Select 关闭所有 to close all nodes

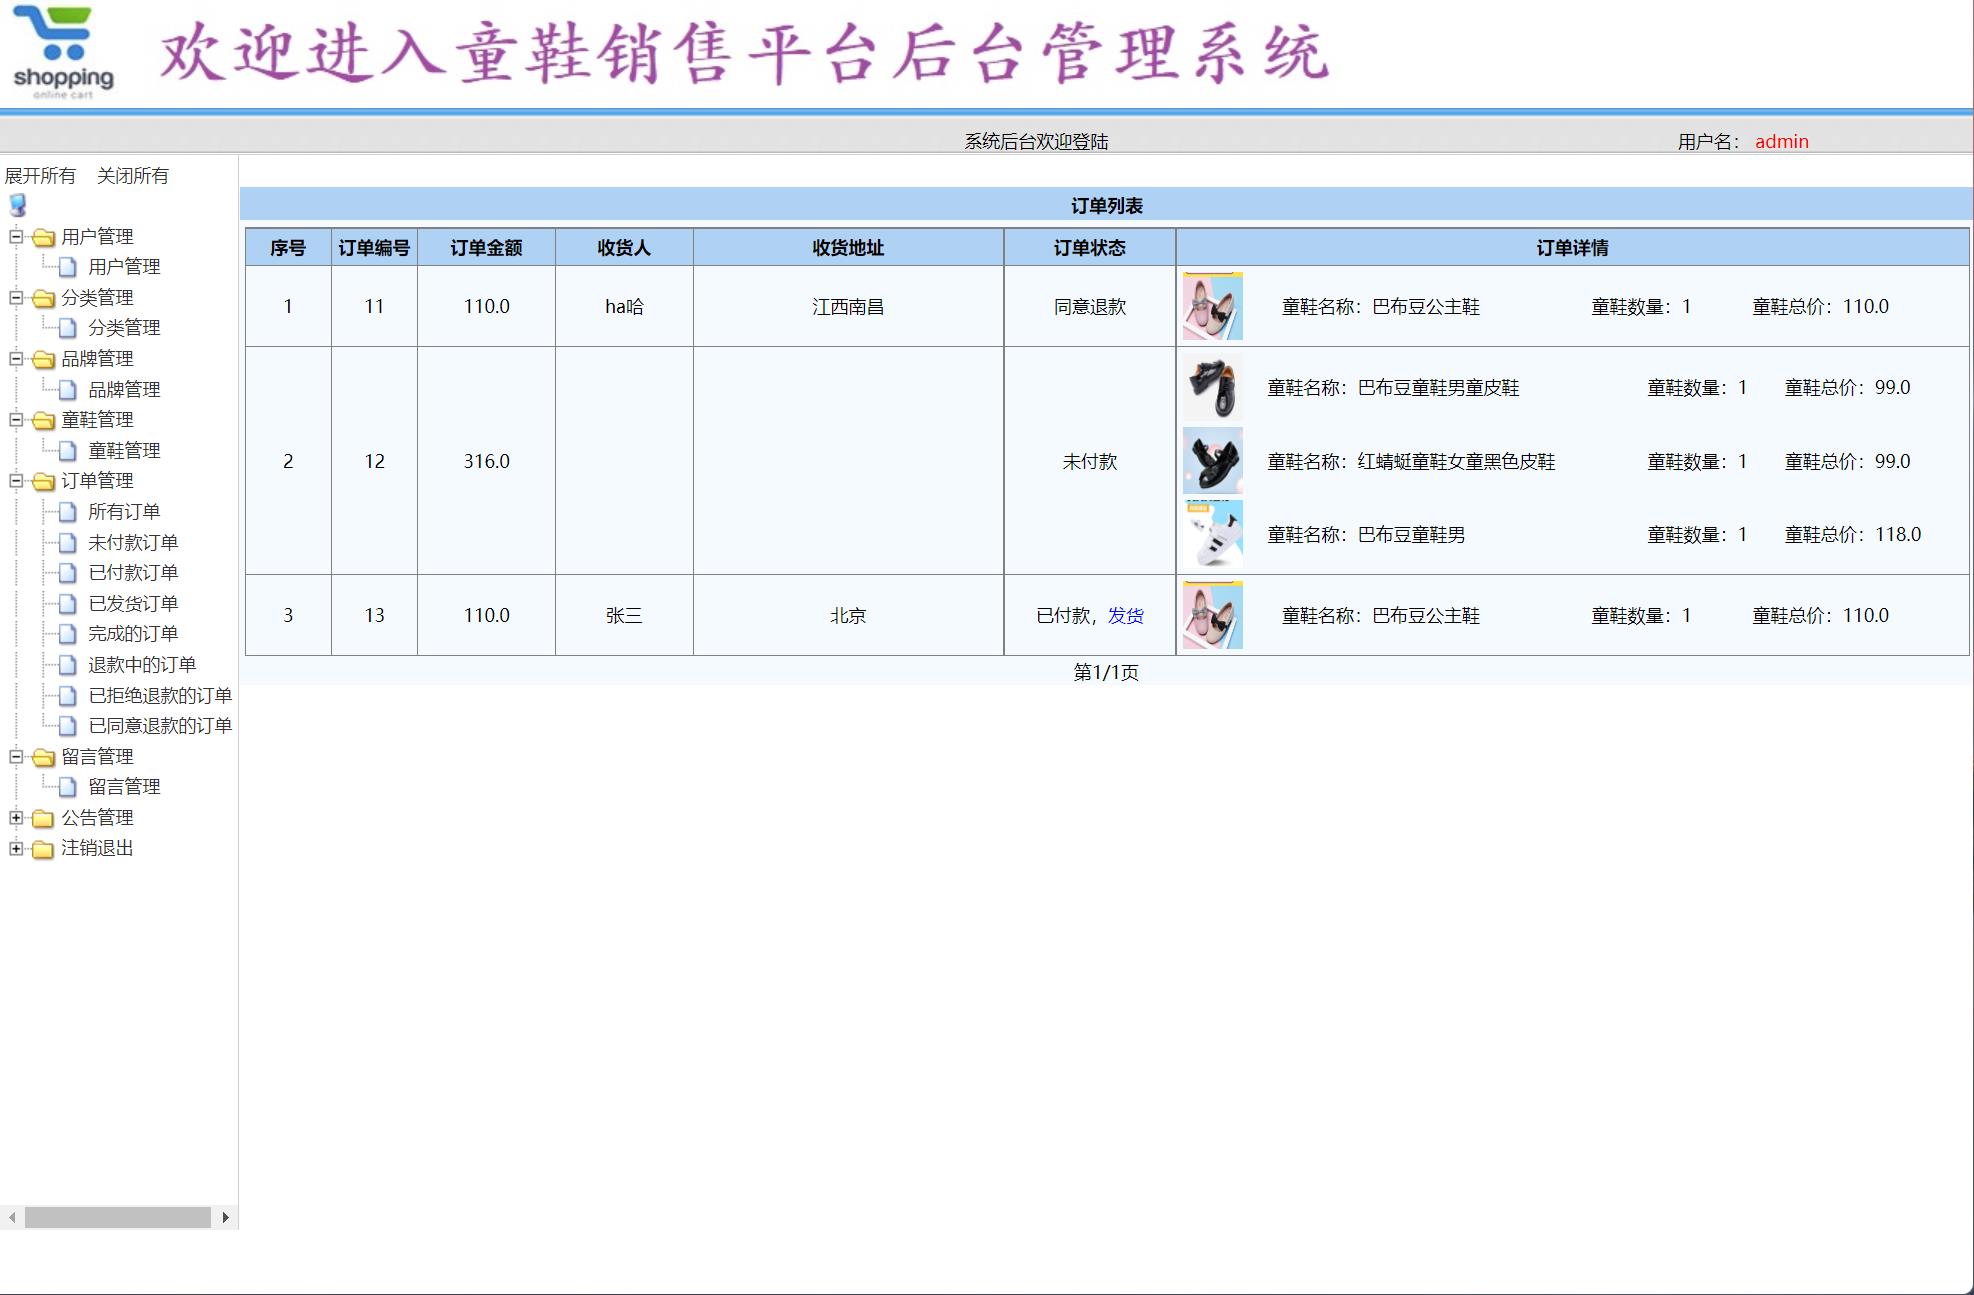coord(133,175)
